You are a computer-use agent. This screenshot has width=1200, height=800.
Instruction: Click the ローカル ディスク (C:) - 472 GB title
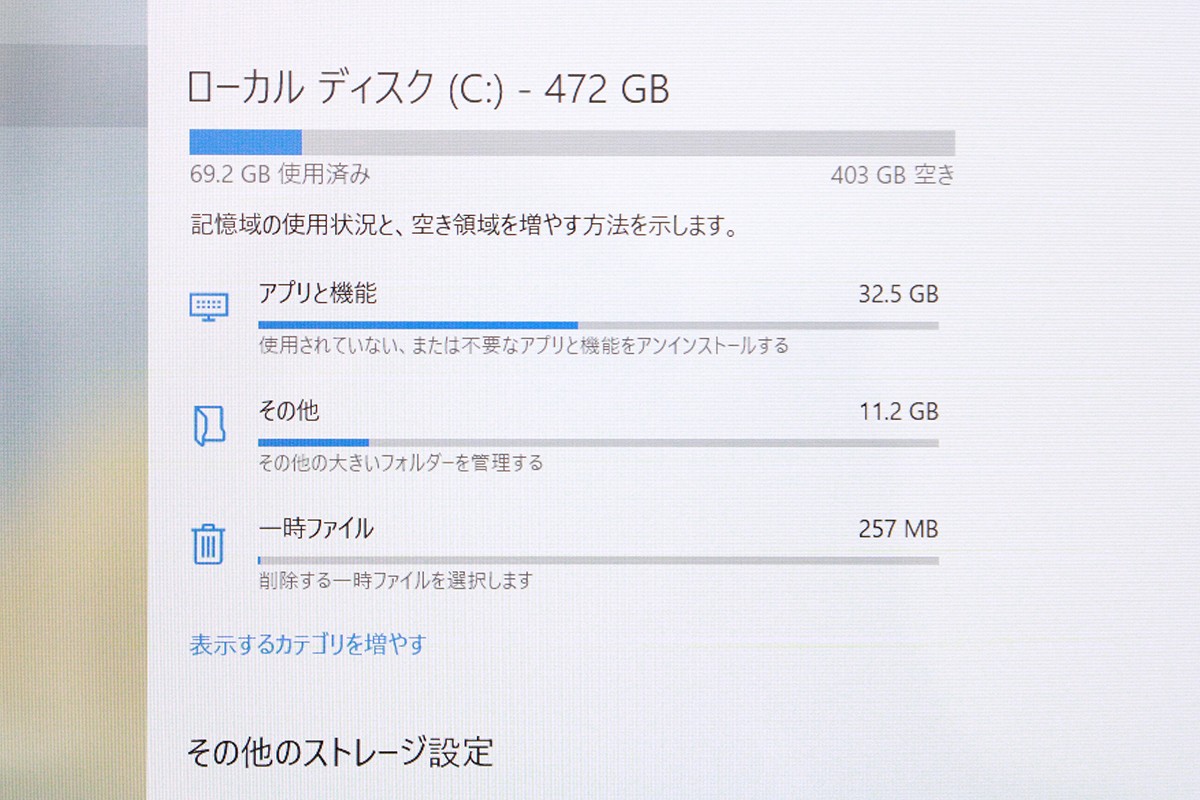pyautogui.click(x=430, y=89)
